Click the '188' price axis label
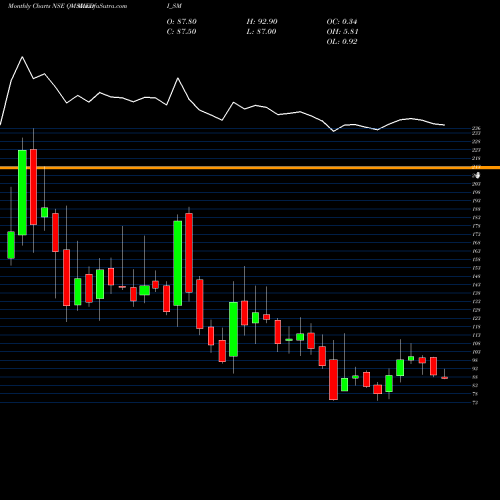Screen dimensions: 500x500 pos(476,209)
